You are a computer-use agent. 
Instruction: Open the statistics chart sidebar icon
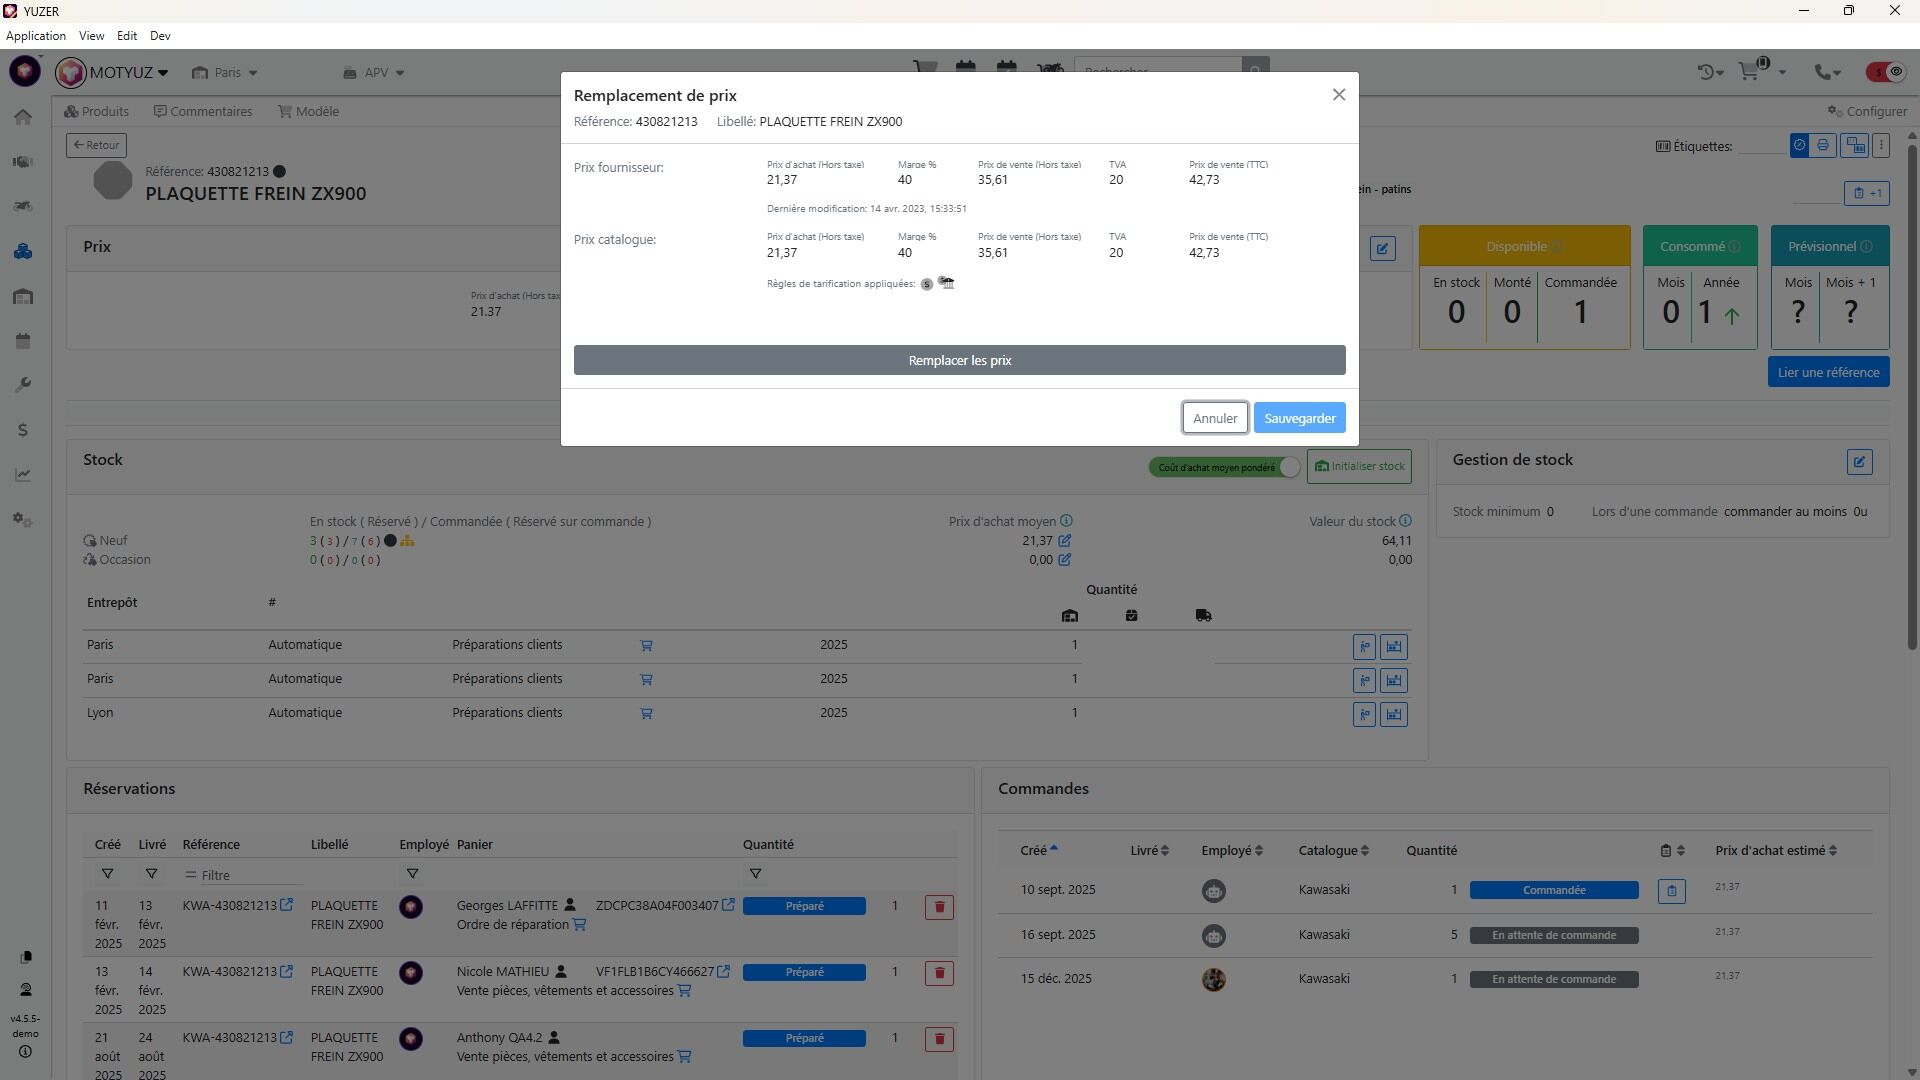pyautogui.click(x=23, y=475)
